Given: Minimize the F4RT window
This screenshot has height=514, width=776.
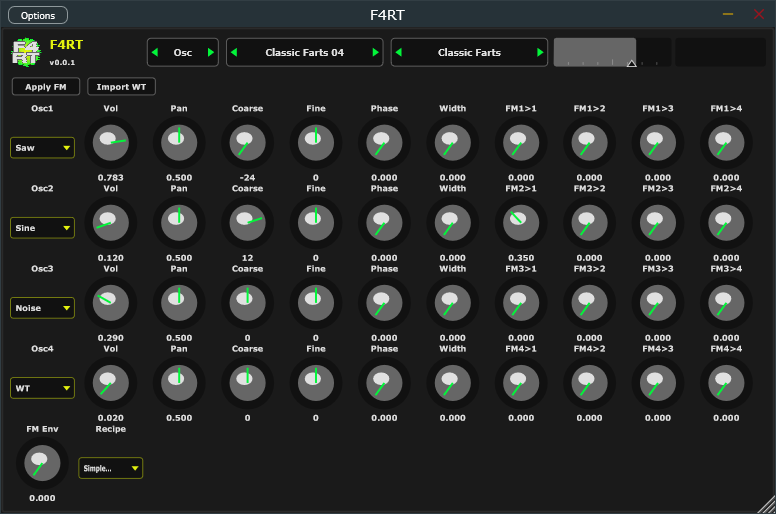Looking at the screenshot, I should 728,14.
